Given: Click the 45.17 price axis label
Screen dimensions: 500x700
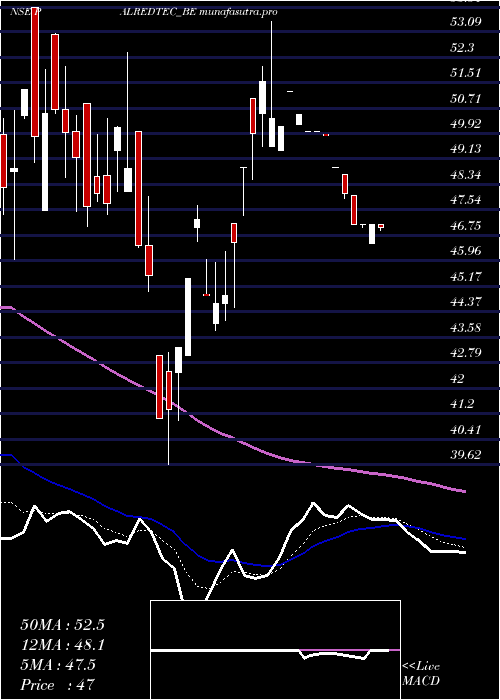Looking at the screenshot, I should [466, 277].
